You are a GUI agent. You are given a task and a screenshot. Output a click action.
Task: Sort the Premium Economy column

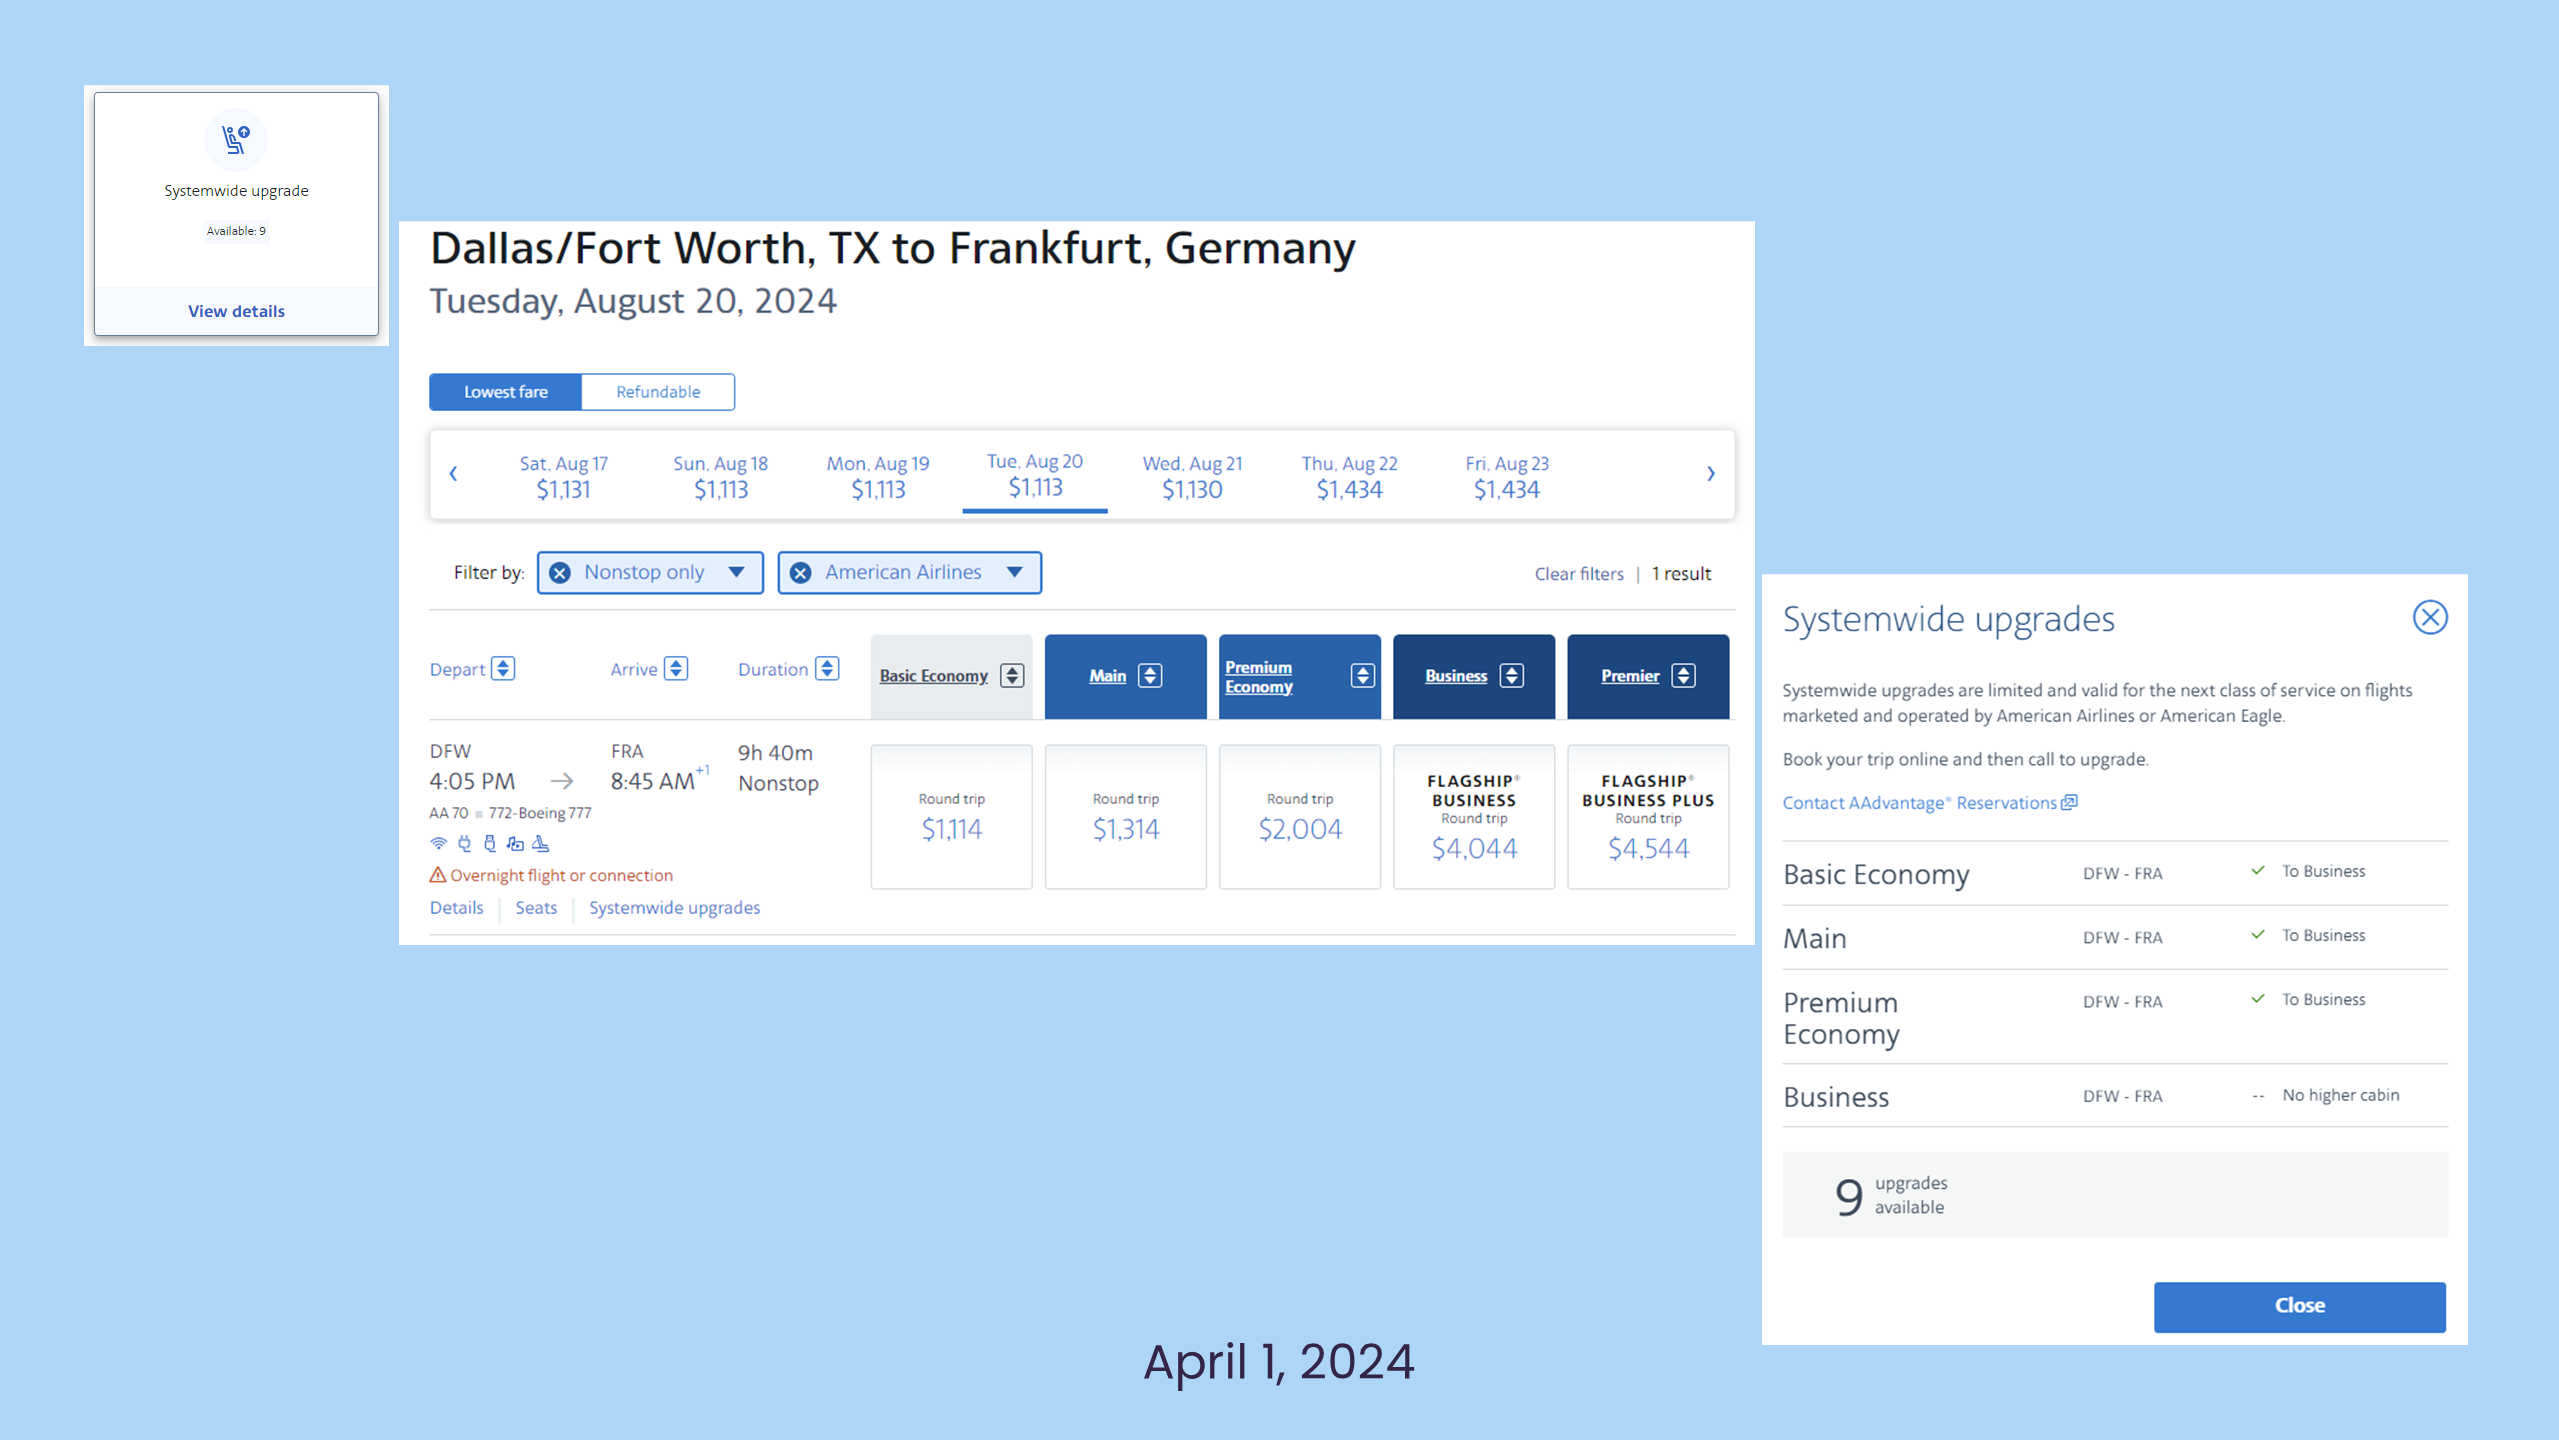[1362, 676]
